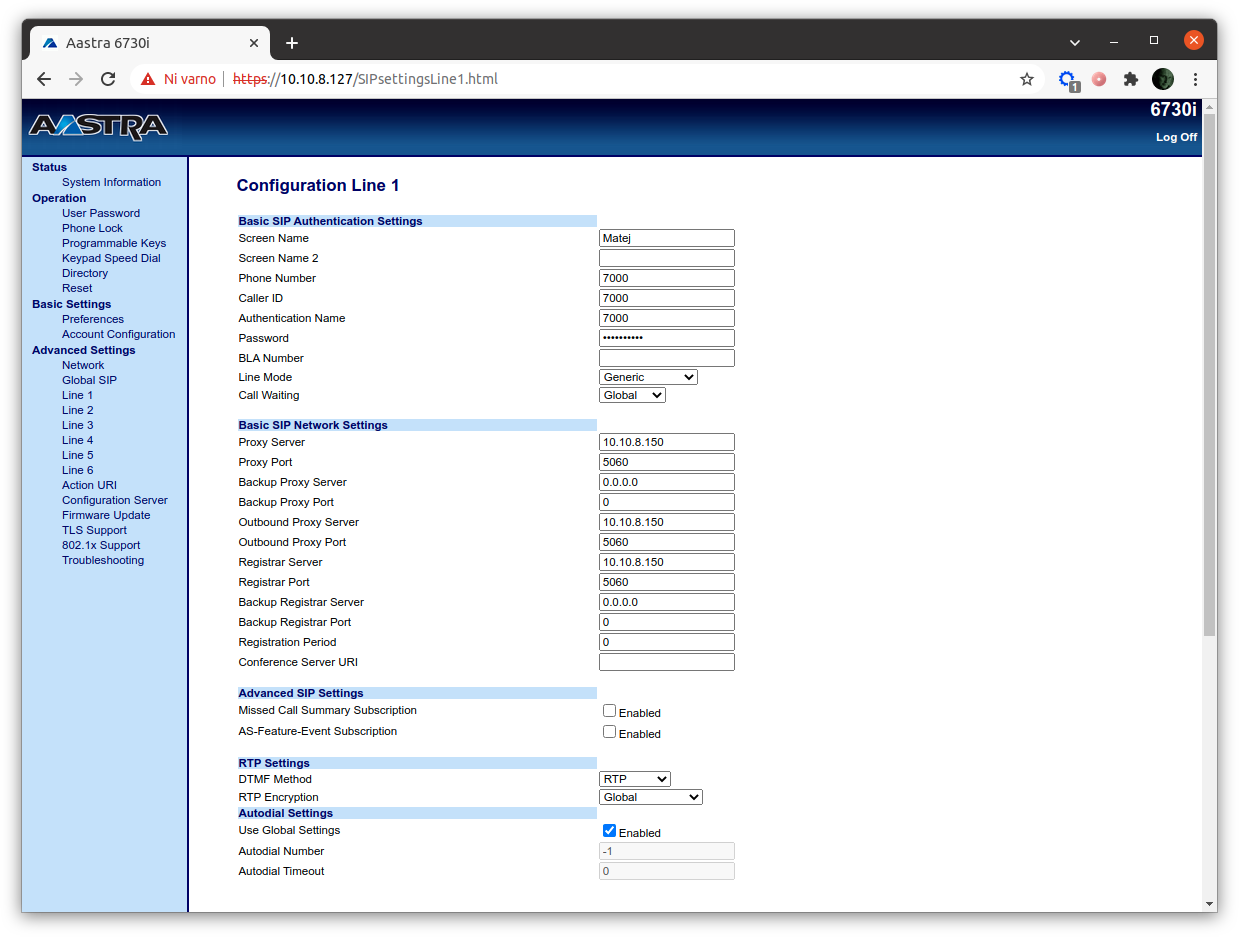Click the Log Off link

point(1175,136)
